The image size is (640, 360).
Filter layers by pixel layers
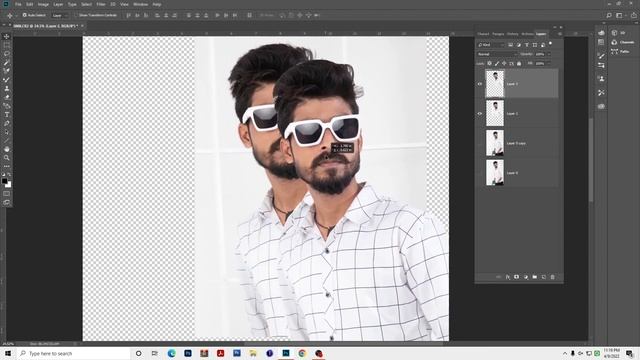[511, 45]
